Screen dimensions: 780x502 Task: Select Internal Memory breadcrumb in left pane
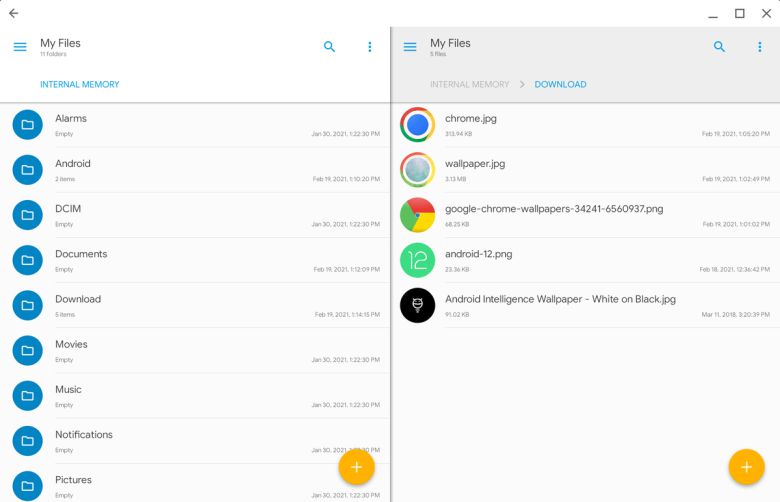[x=79, y=85]
